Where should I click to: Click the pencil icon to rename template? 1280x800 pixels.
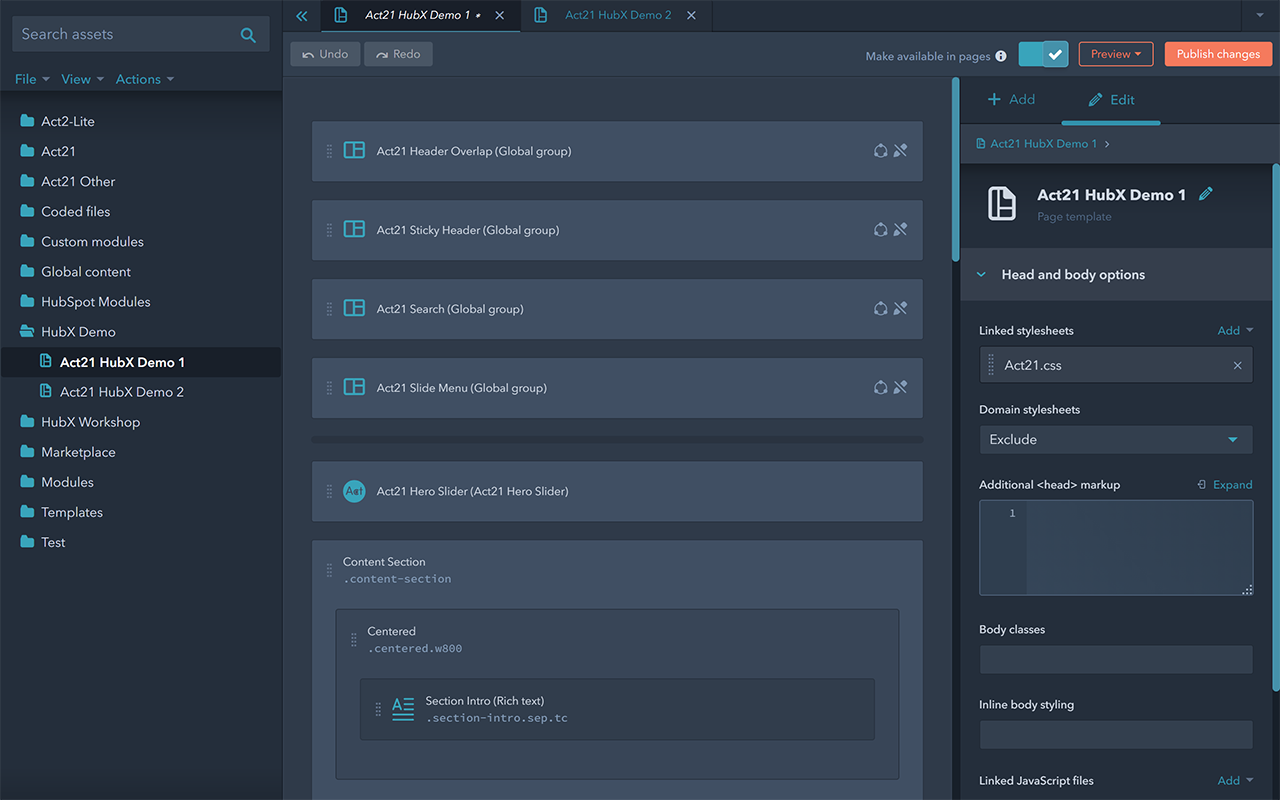click(1206, 194)
